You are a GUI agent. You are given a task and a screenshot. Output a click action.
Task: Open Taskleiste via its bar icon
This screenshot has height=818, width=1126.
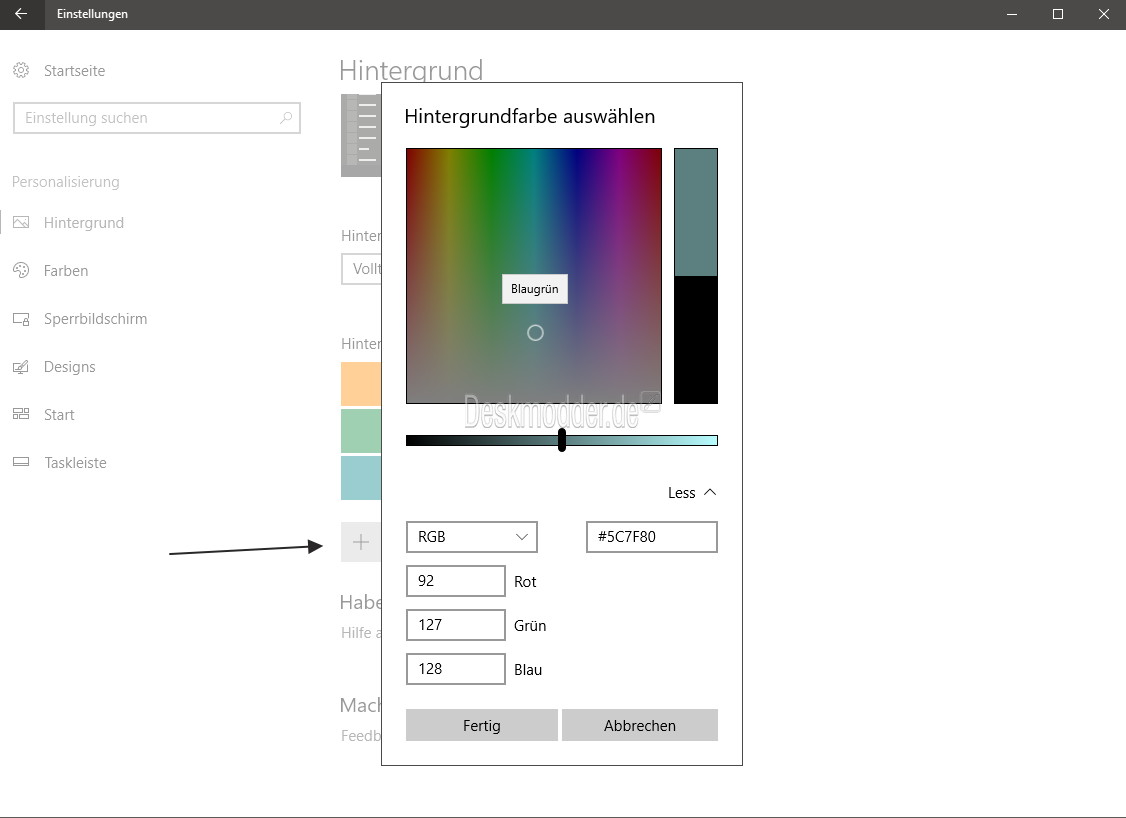tap(21, 463)
